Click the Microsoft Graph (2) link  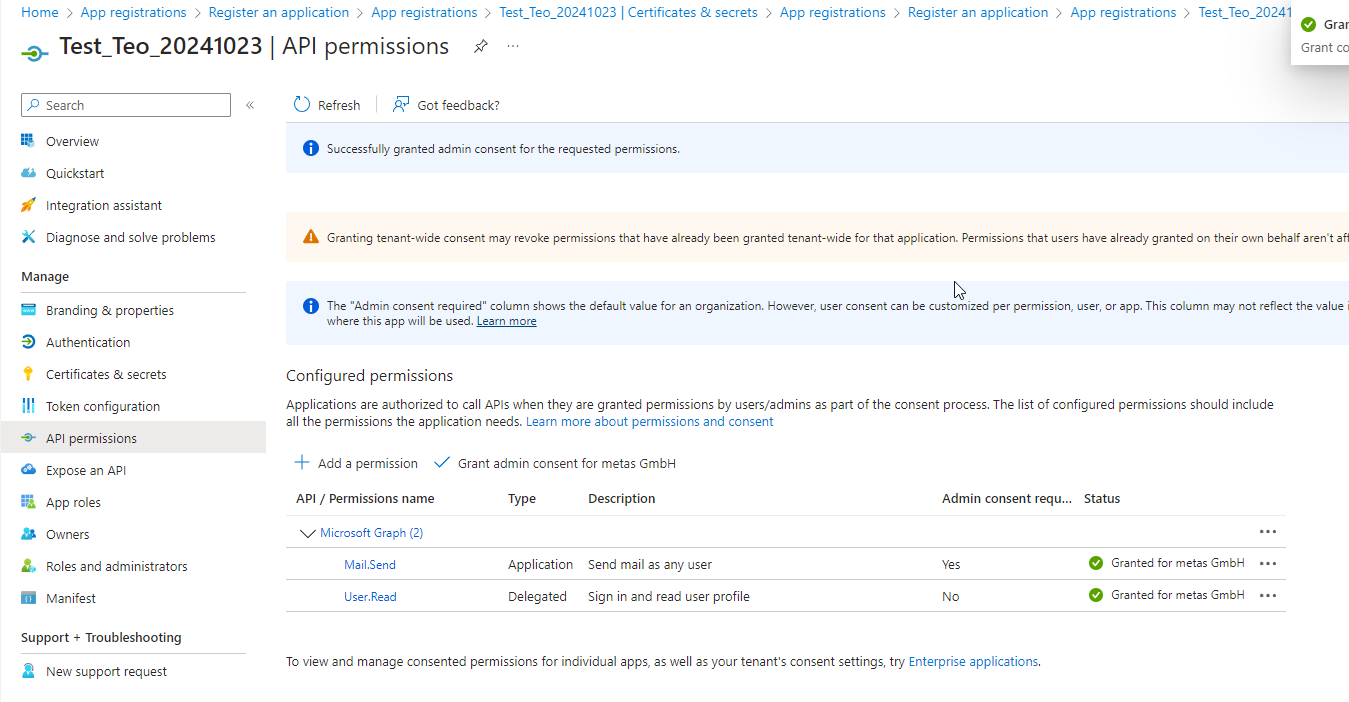tap(371, 533)
